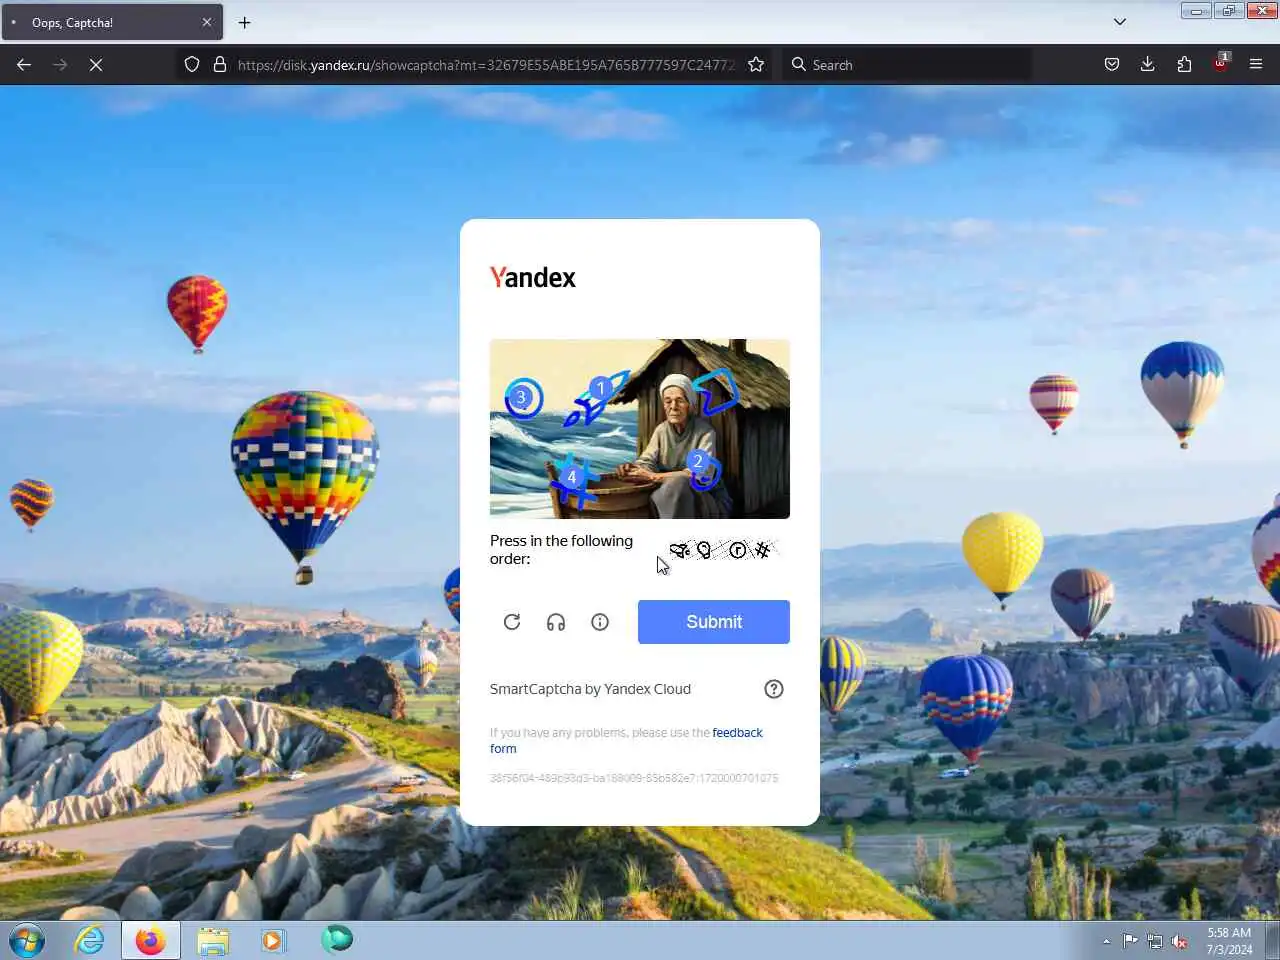Open Windows Media Player from taskbar
The height and width of the screenshot is (960, 1280).
pos(273,940)
